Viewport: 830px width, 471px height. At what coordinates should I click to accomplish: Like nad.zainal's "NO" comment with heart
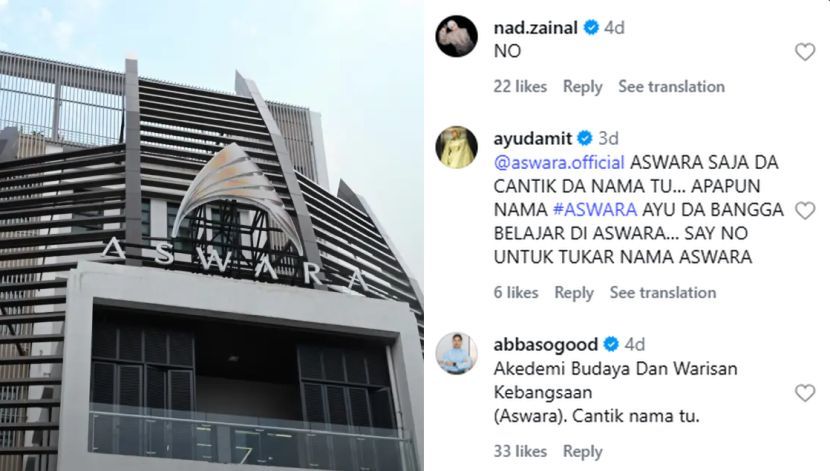click(805, 52)
